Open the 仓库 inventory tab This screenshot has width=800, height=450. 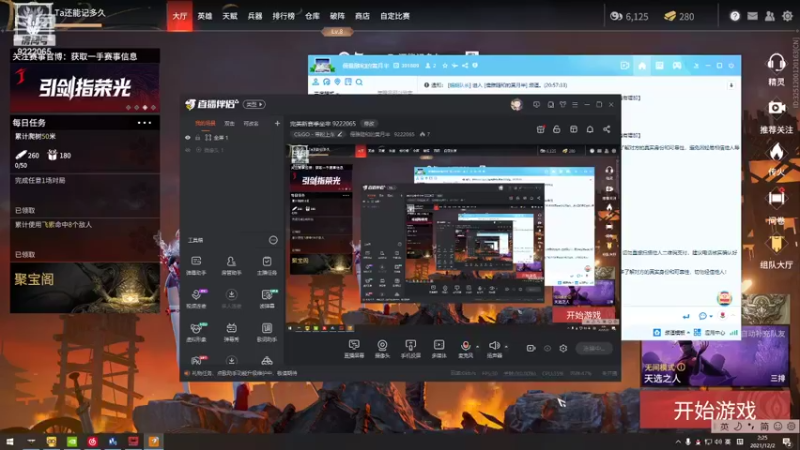click(x=312, y=16)
